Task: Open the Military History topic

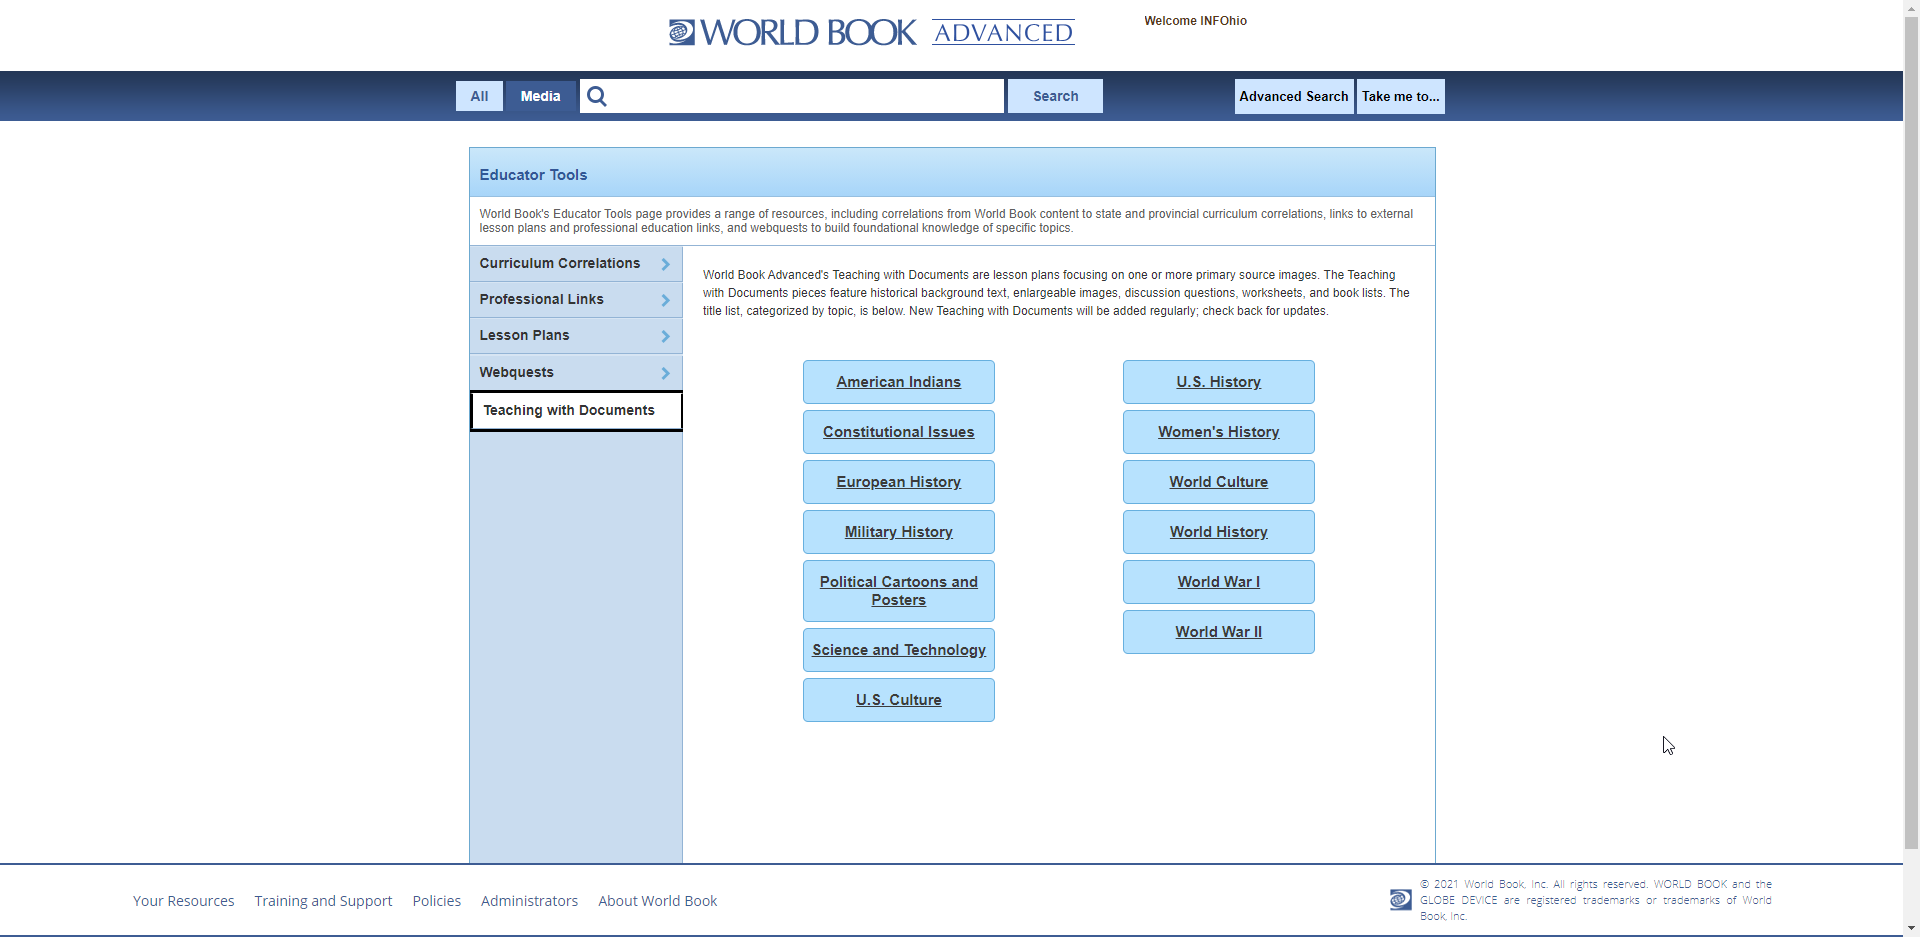Action: [x=898, y=532]
